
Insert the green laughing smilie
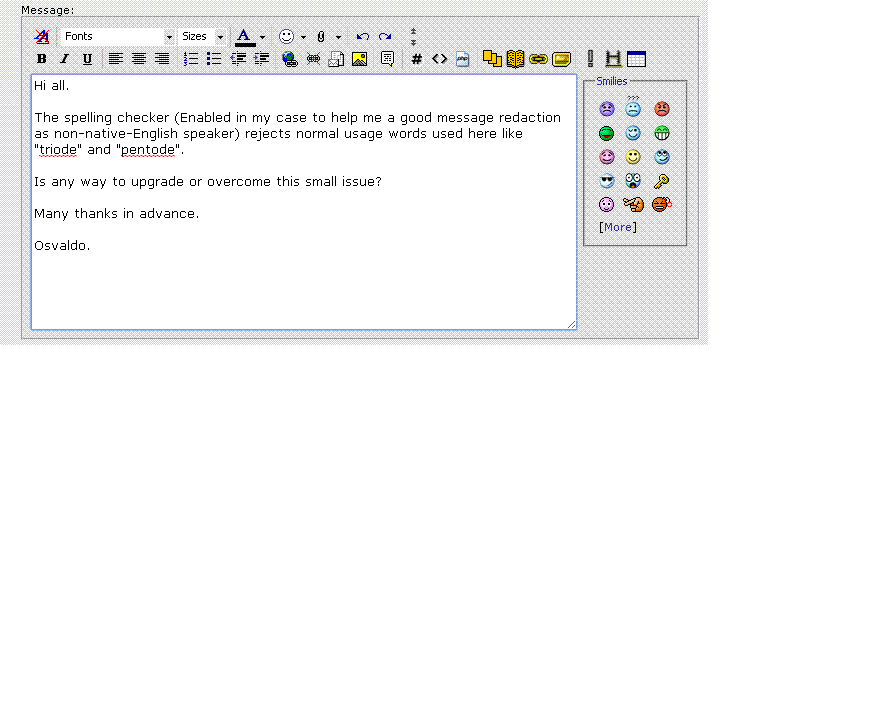point(606,133)
